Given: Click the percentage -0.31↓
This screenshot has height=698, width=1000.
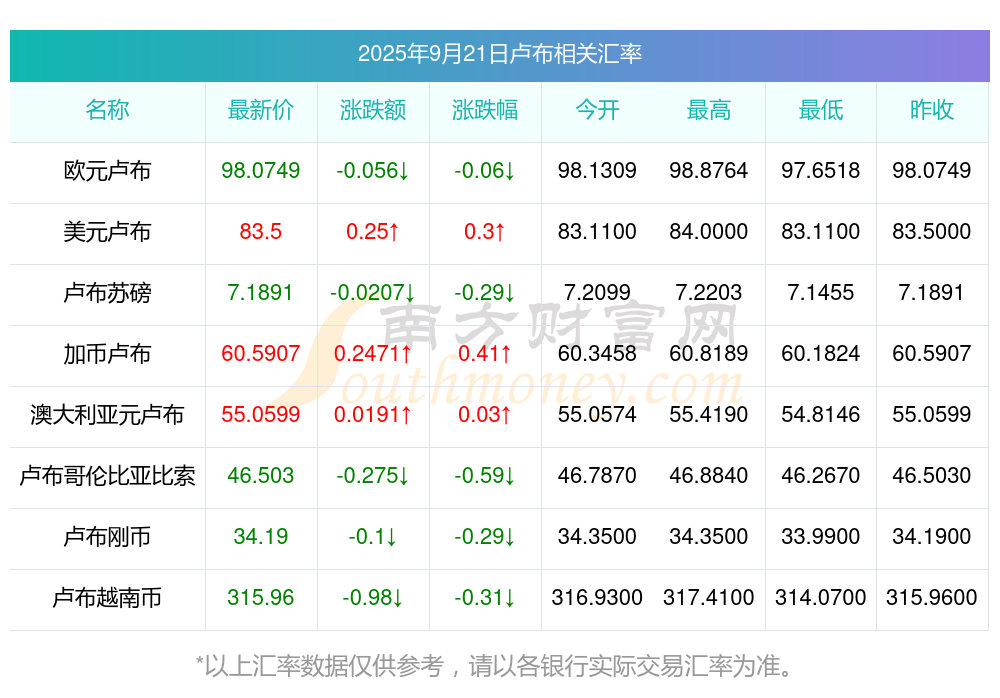Looking at the screenshot, I should coord(485,597).
